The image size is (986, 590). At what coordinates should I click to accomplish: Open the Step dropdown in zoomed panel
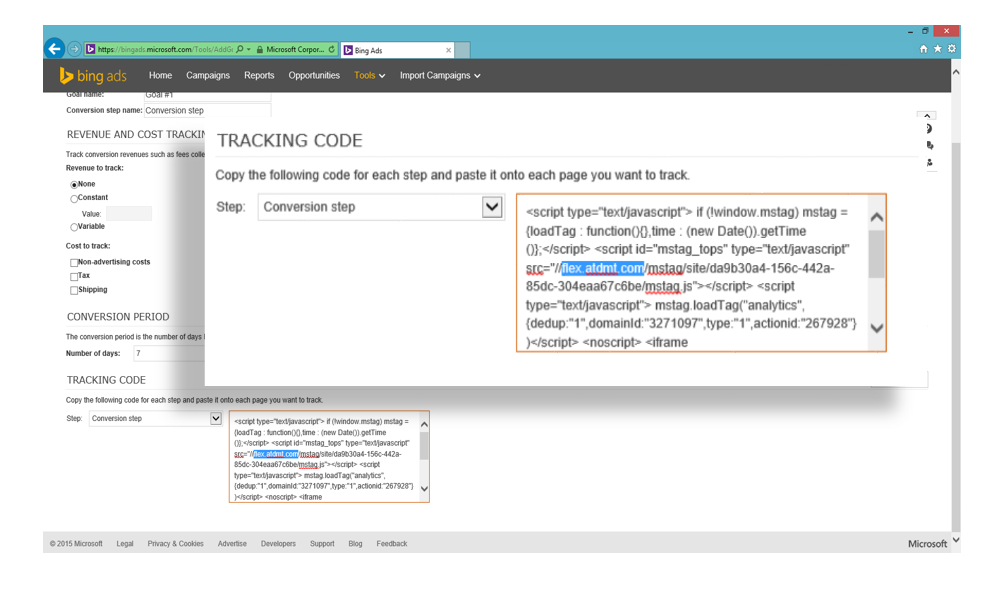(381, 207)
